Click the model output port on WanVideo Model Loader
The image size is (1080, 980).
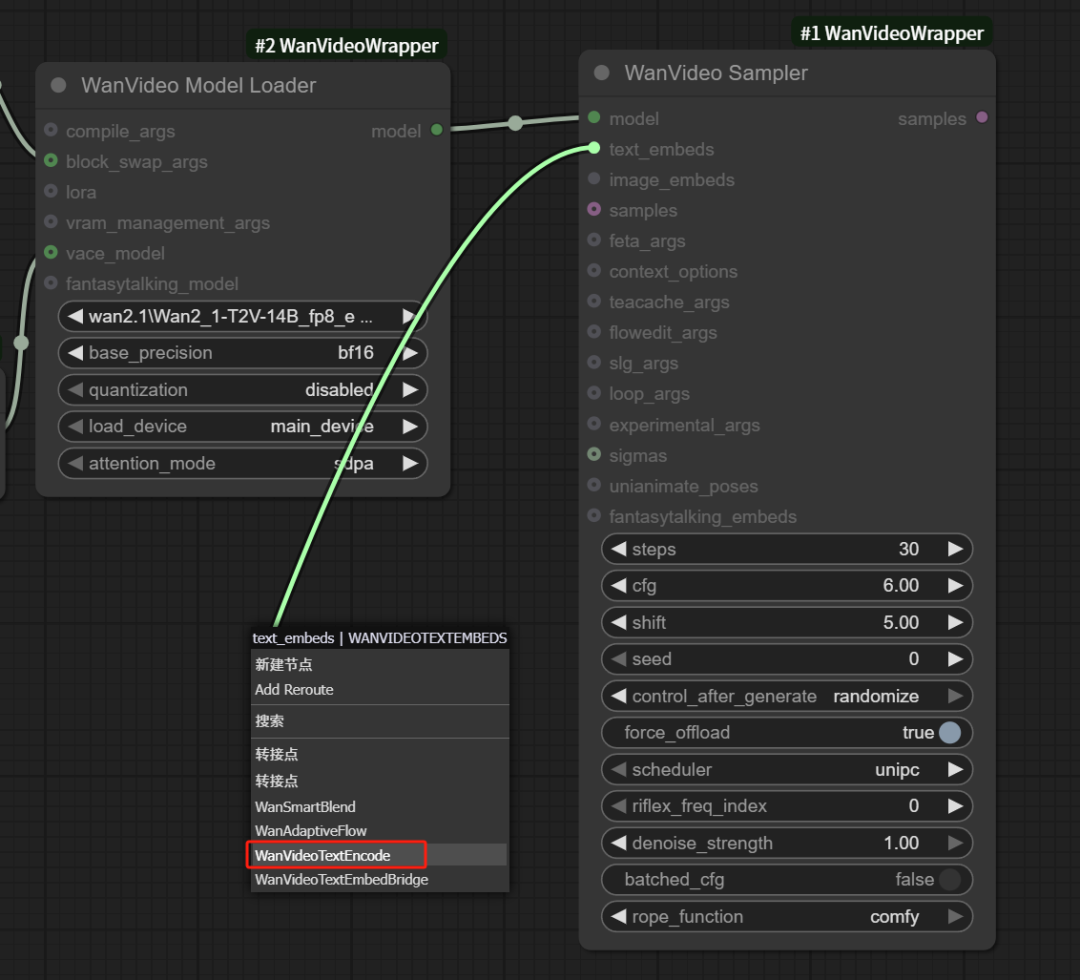[436, 130]
